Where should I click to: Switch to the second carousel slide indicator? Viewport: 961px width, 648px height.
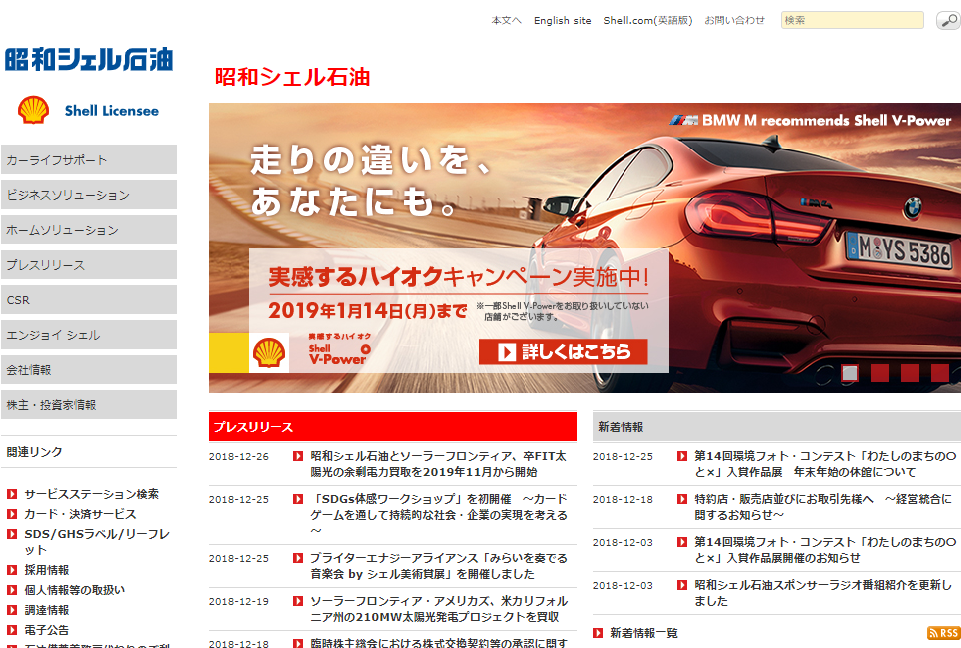880,373
